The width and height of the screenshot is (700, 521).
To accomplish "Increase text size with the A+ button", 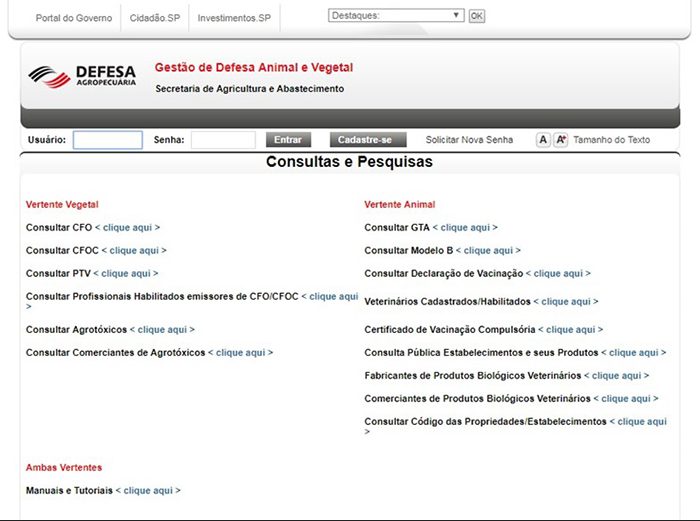I will [561, 140].
